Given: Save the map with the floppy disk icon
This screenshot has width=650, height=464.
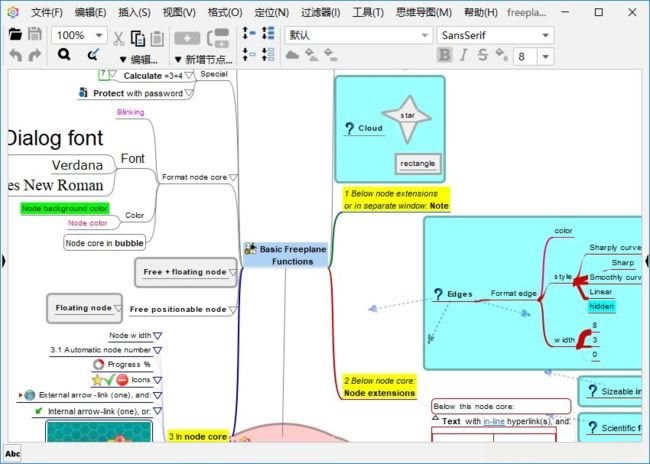Looking at the screenshot, I should 35,34.
